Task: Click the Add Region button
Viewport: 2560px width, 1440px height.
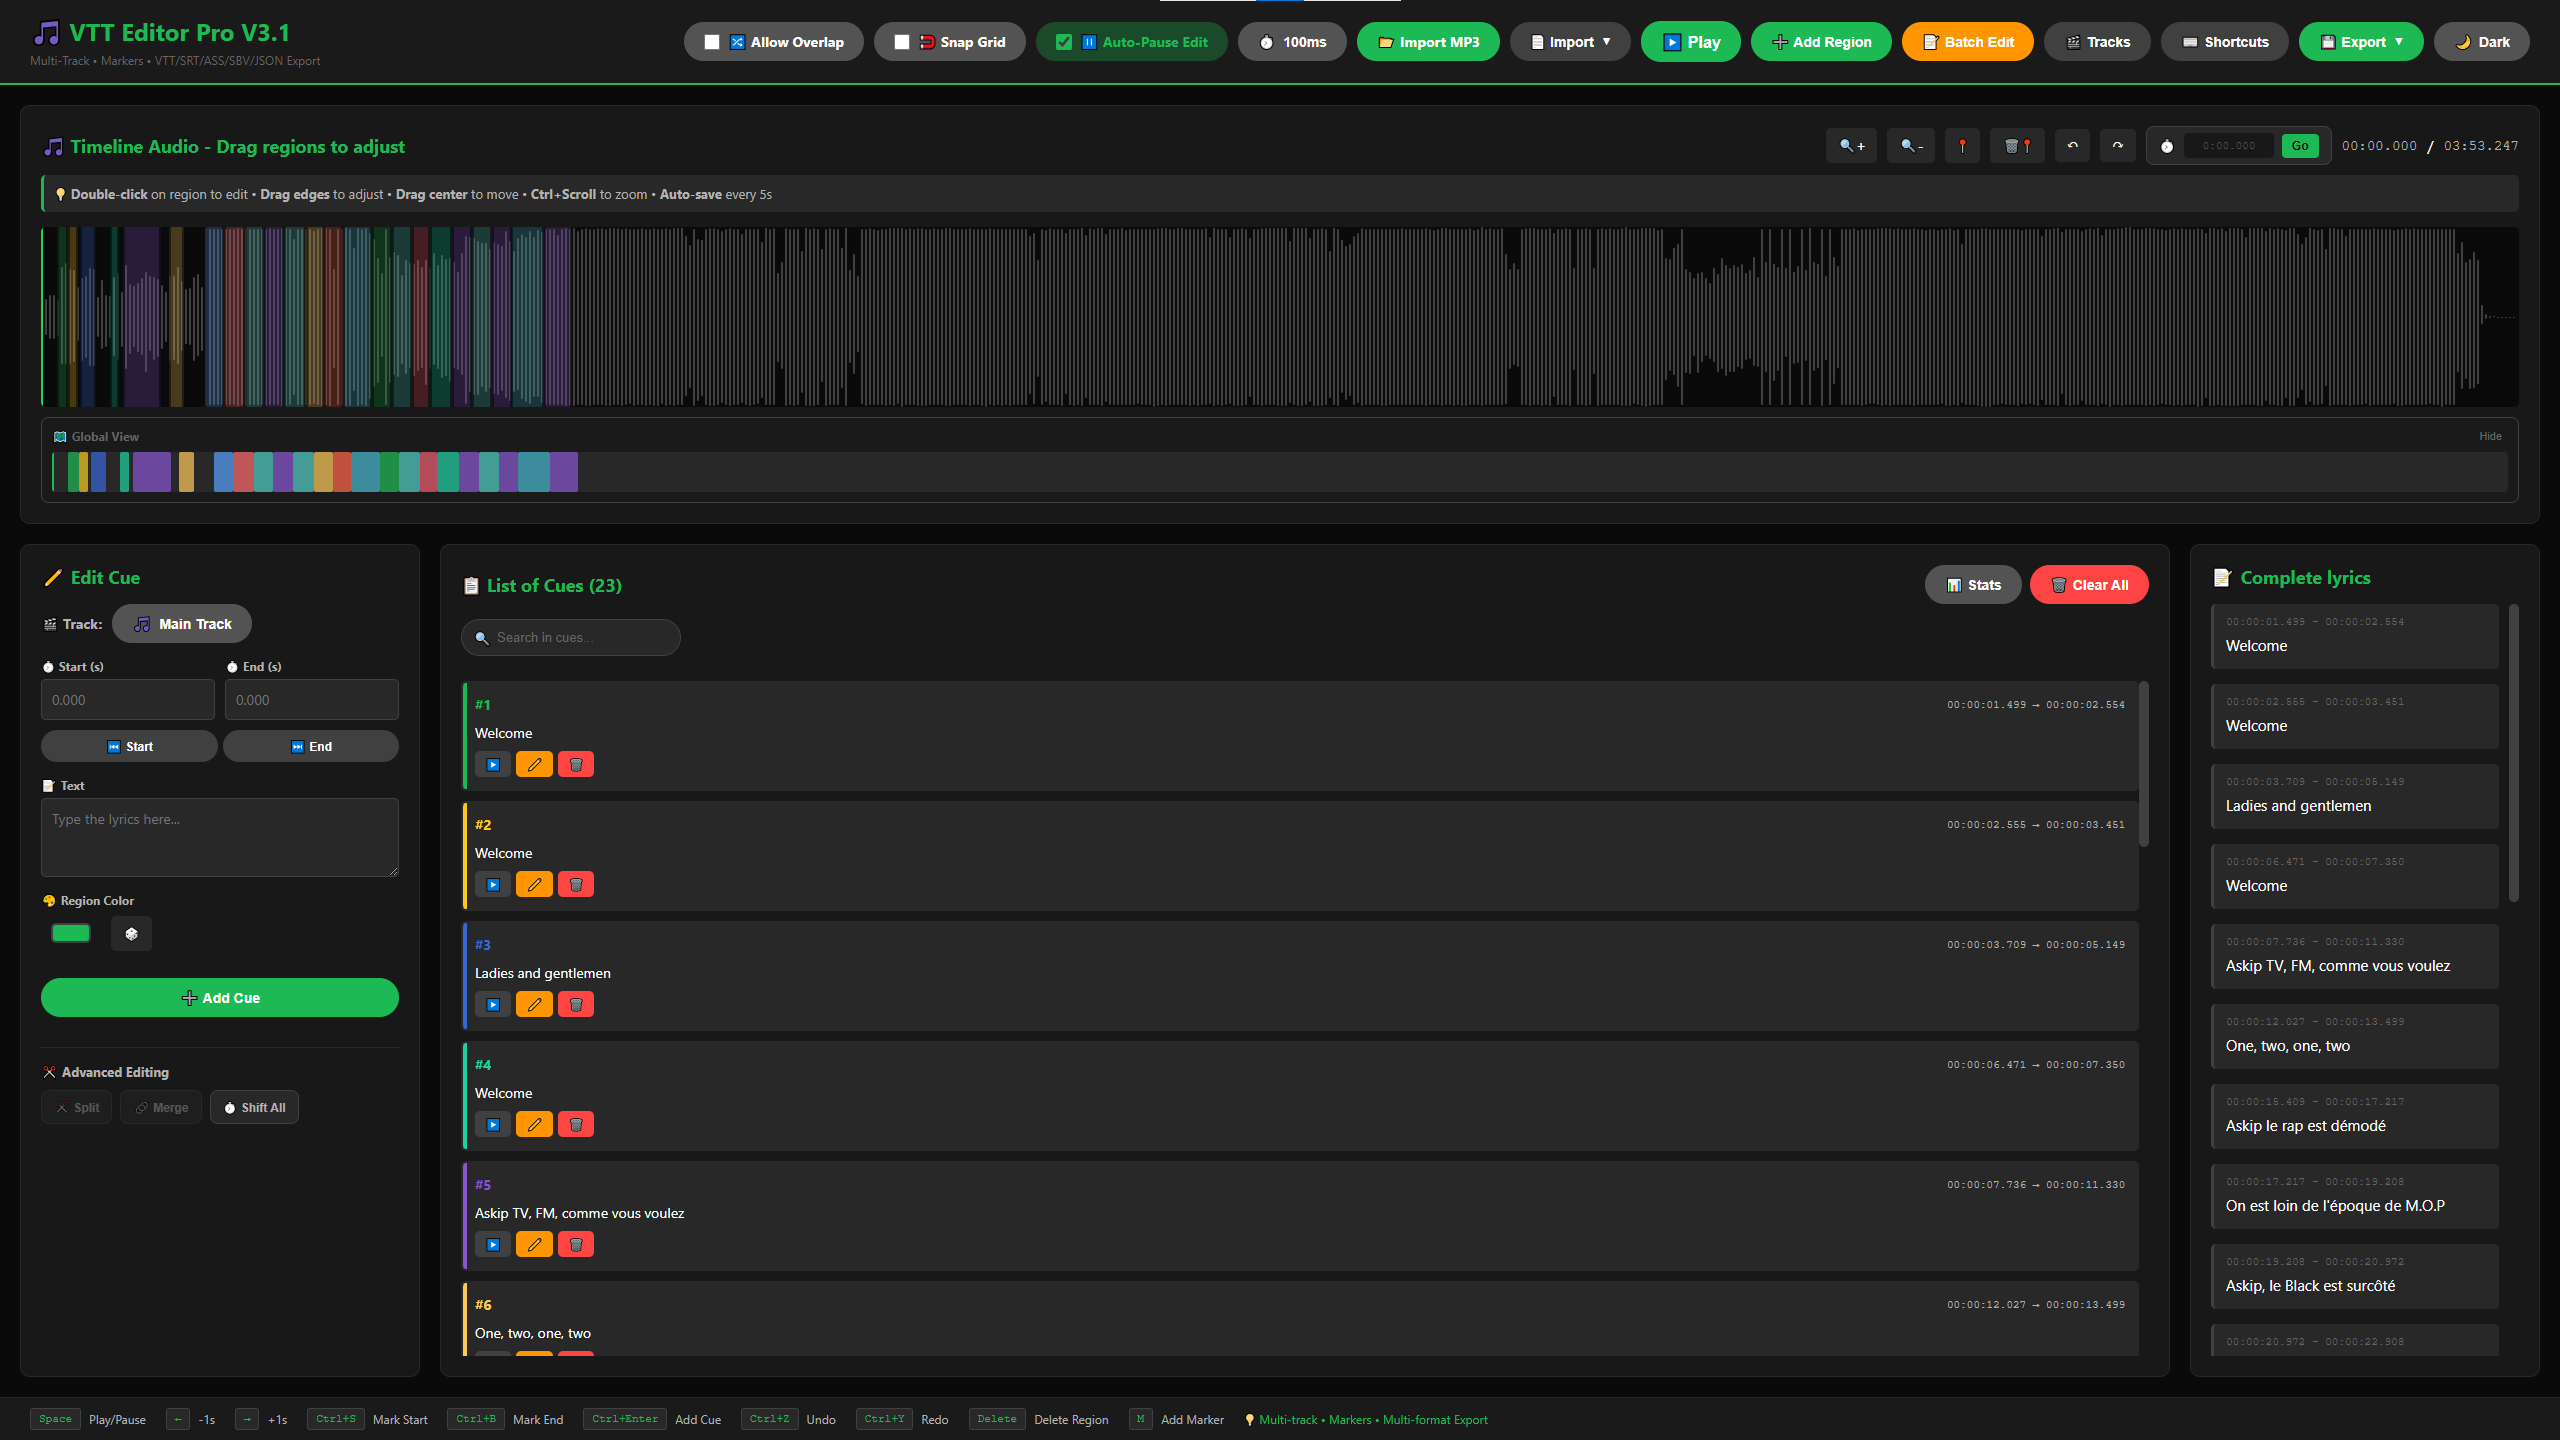Action: coord(1821,42)
